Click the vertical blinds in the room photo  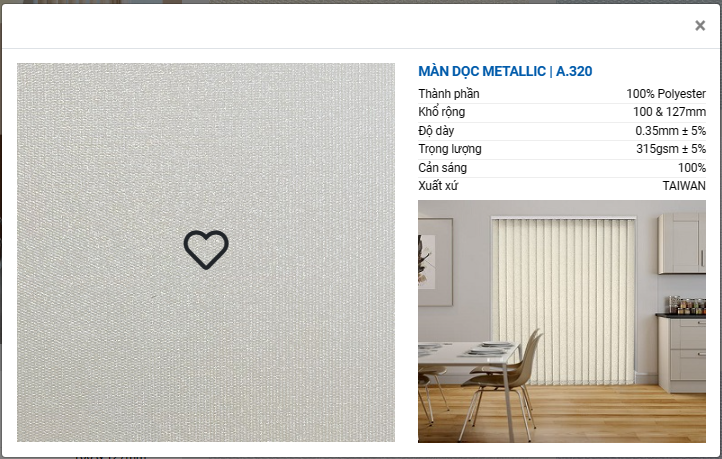click(x=564, y=300)
